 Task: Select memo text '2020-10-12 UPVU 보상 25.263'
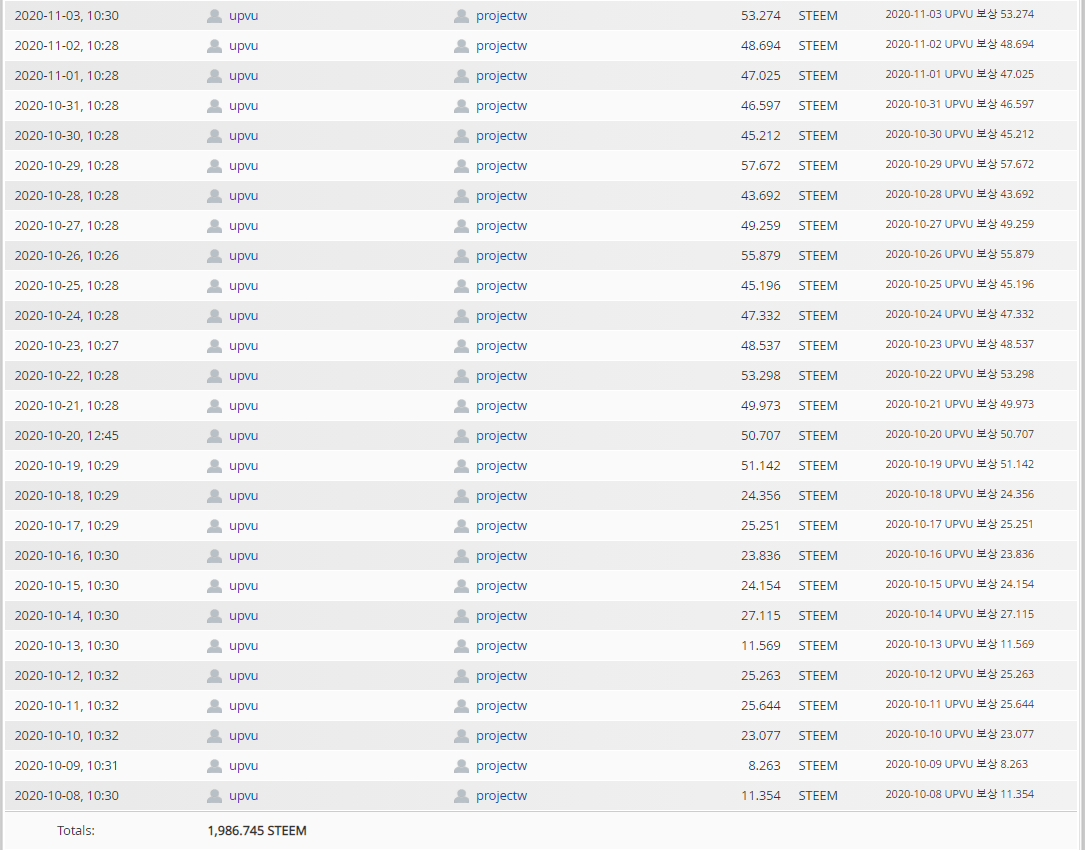coord(960,674)
